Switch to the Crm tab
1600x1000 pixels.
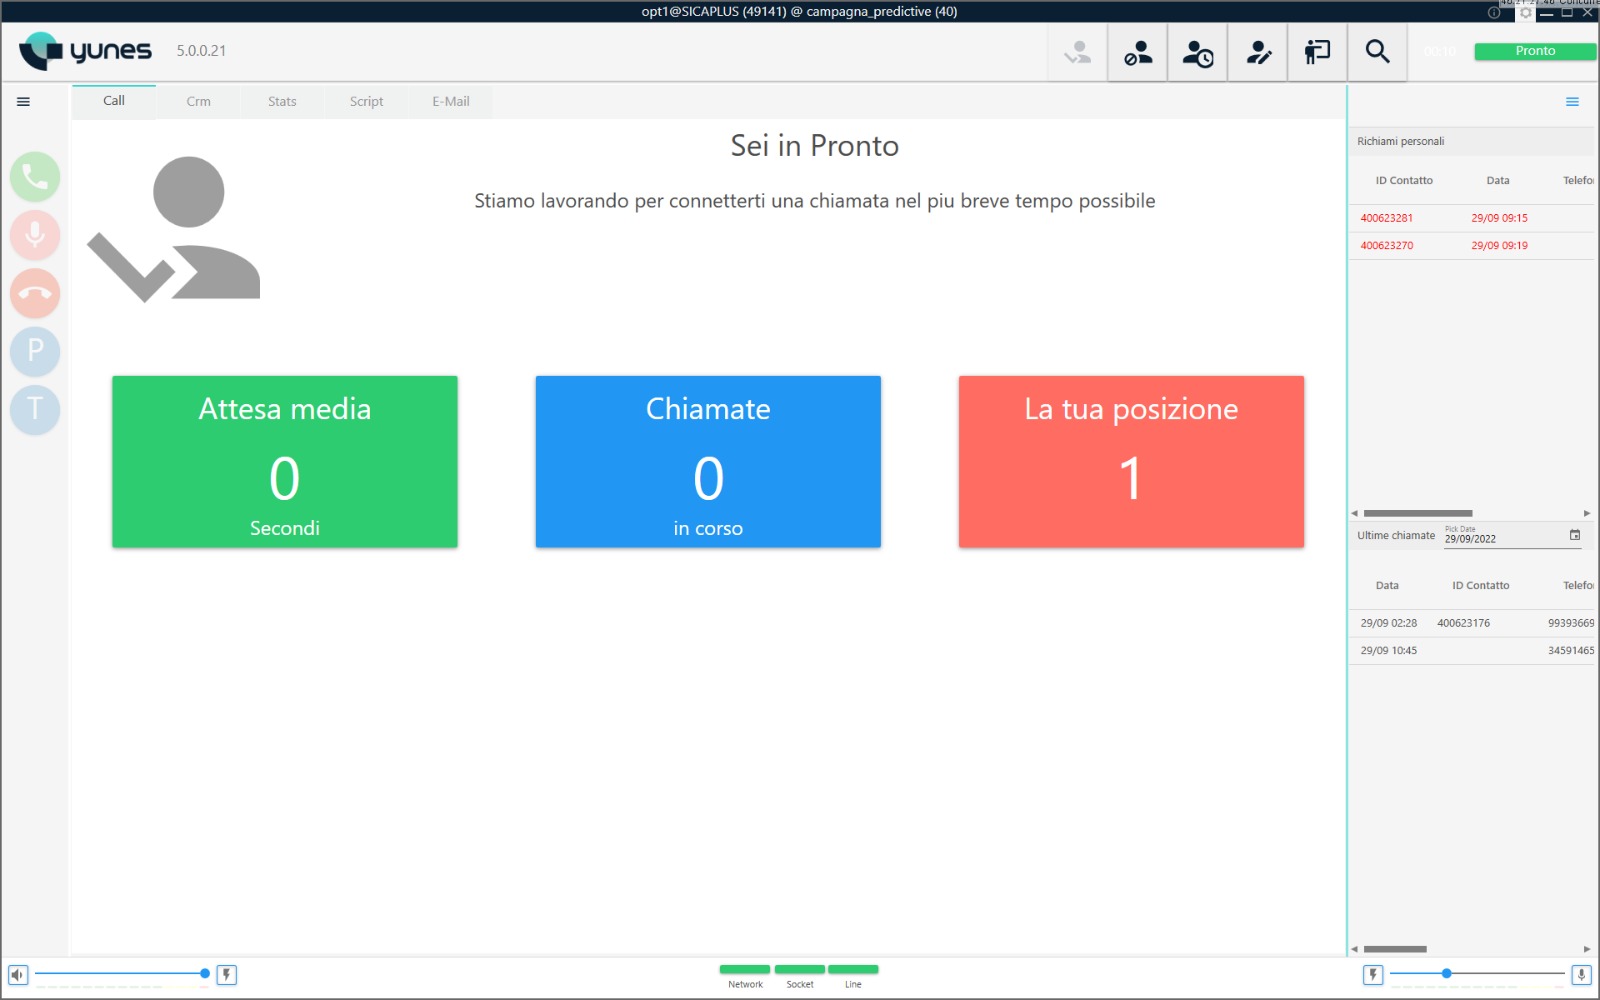[x=198, y=102]
